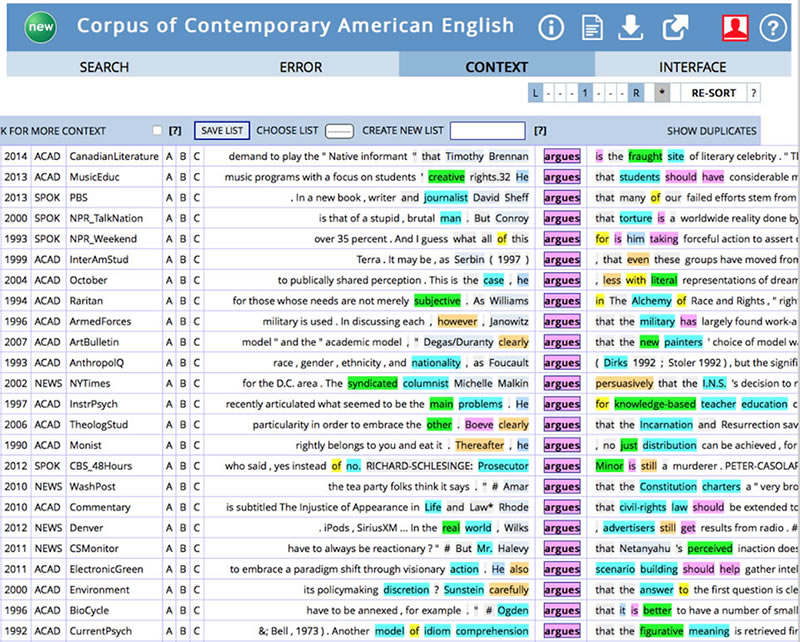
Task: Click the highlighted word 'fraught' in first row
Action: click(645, 156)
